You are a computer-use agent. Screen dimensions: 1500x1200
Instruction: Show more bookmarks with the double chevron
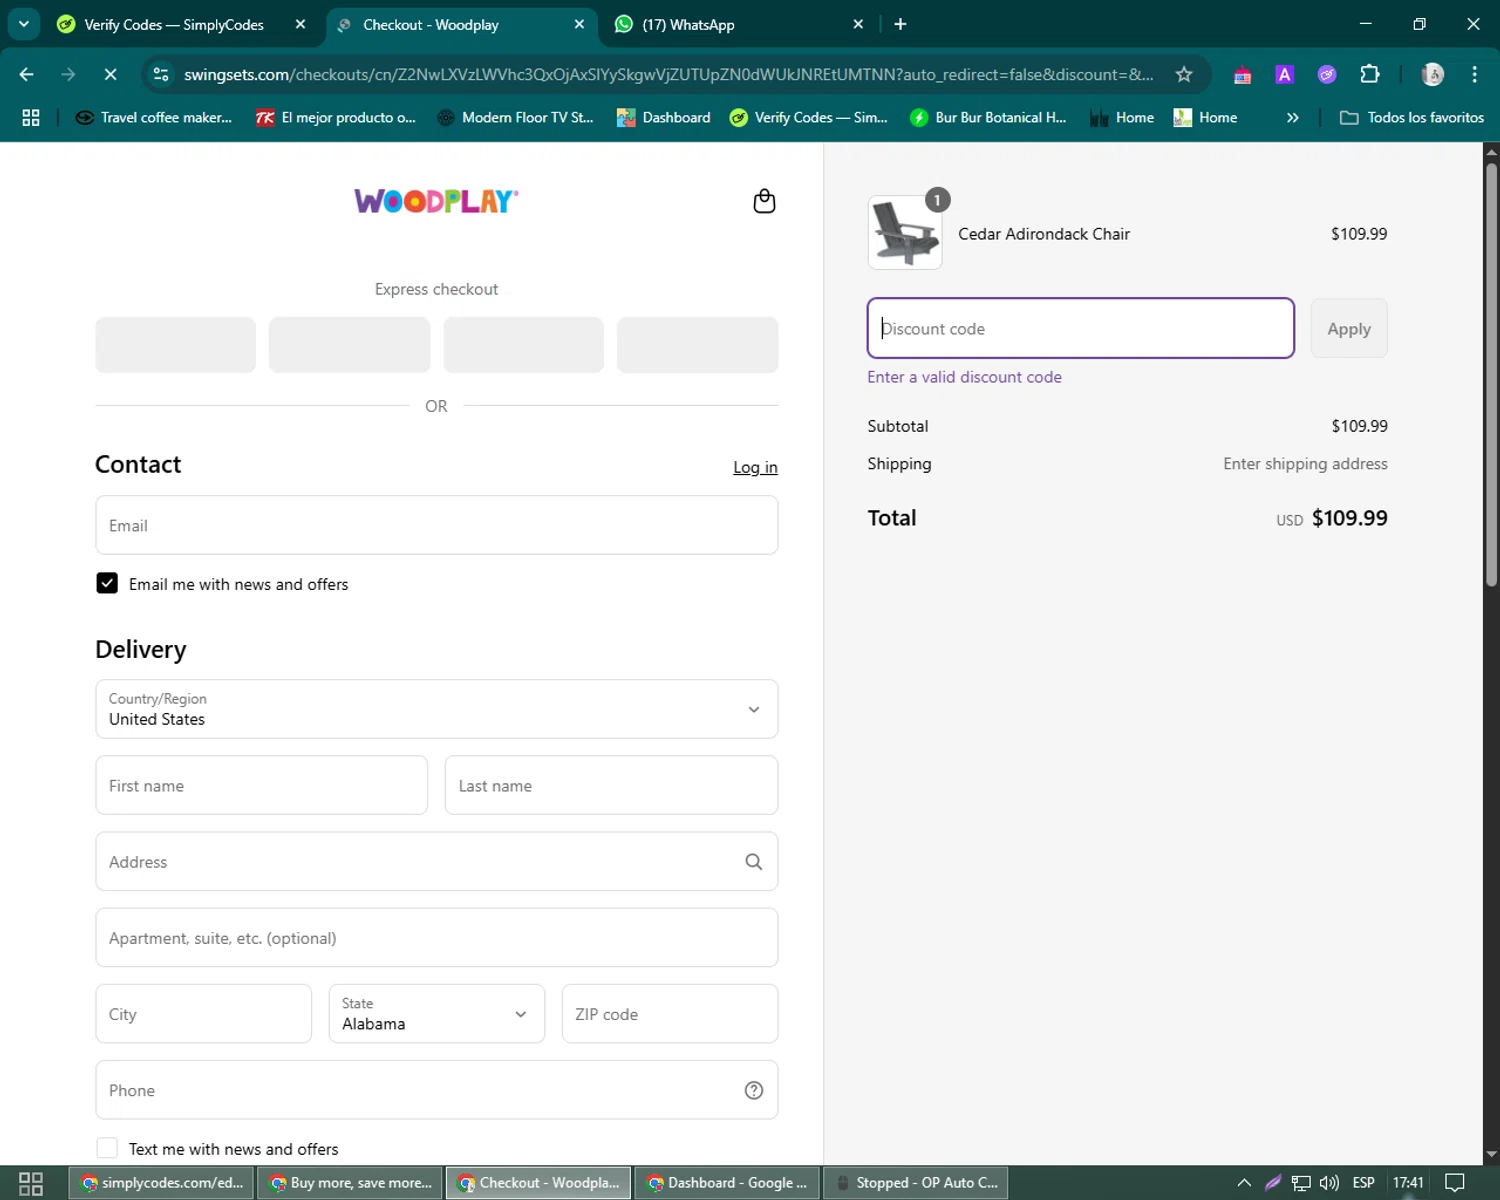click(1293, 117)
